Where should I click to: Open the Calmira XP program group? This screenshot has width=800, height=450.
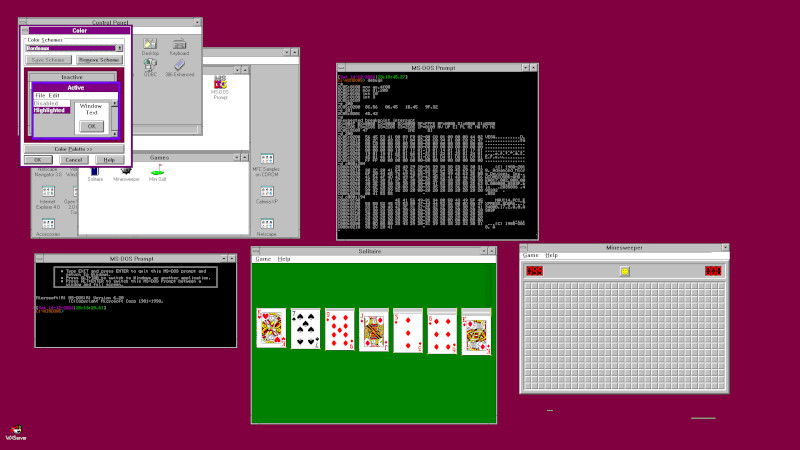click(266, 192)
